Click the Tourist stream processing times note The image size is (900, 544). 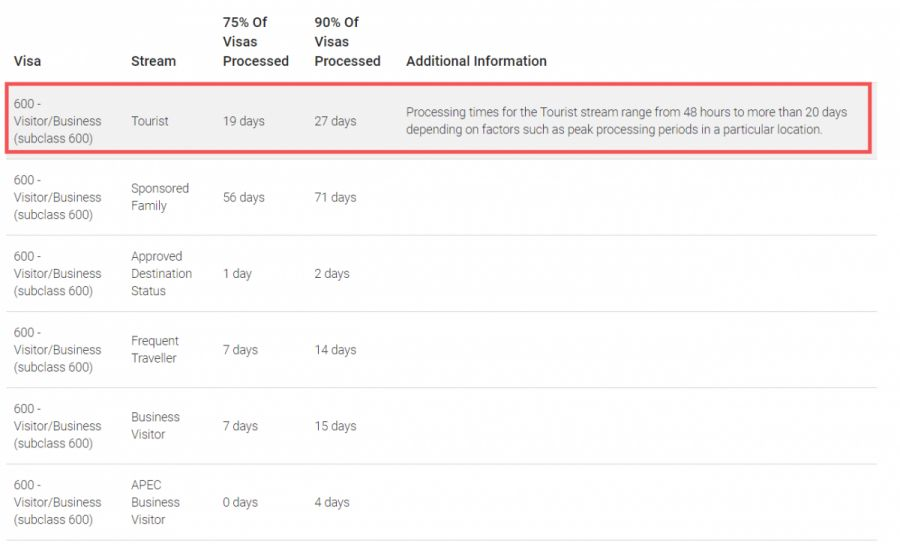(613, 121)
